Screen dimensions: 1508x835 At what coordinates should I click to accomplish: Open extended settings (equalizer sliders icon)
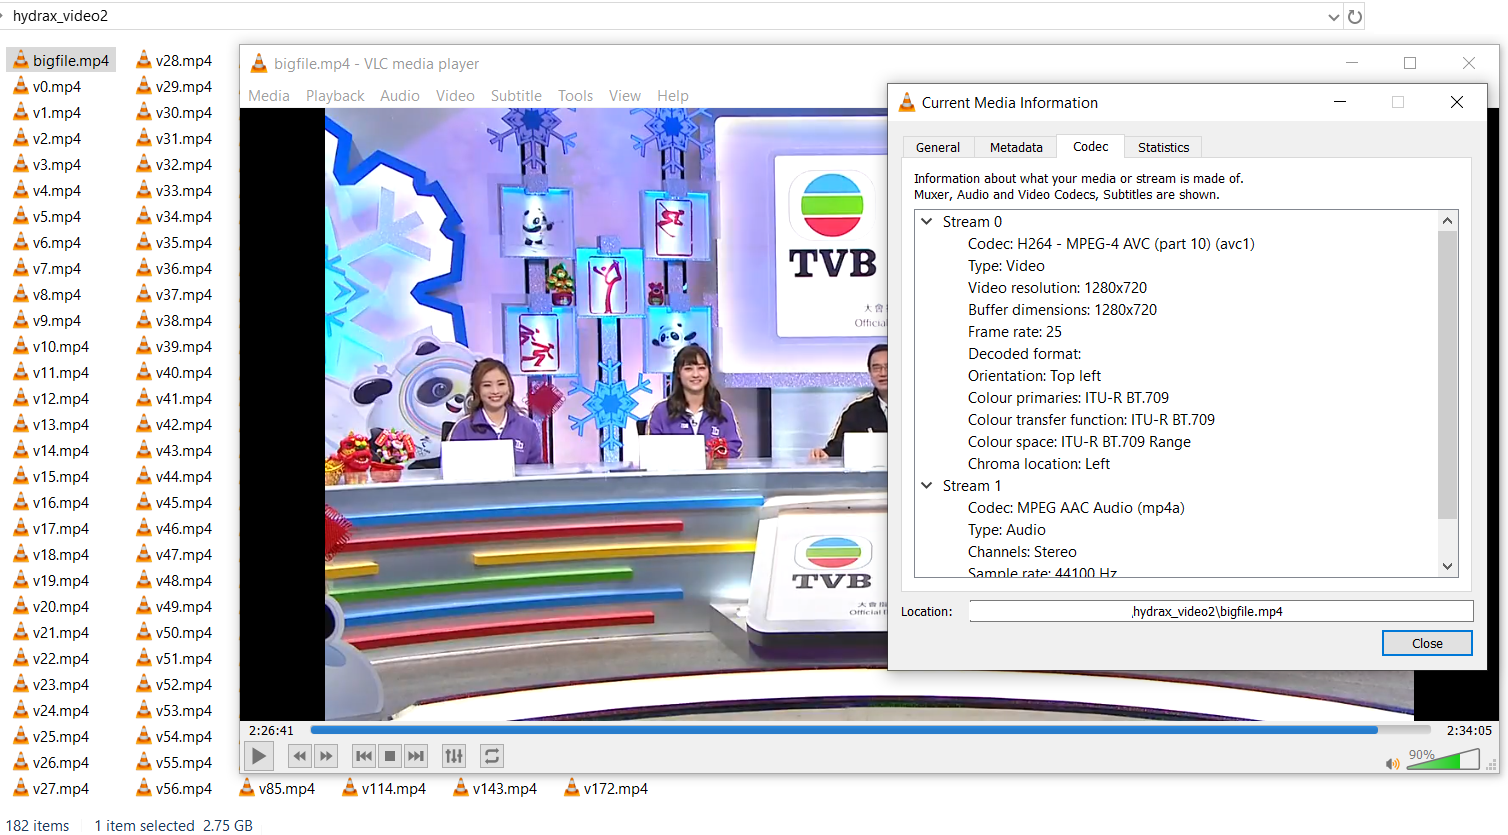[x=454, y=756]
